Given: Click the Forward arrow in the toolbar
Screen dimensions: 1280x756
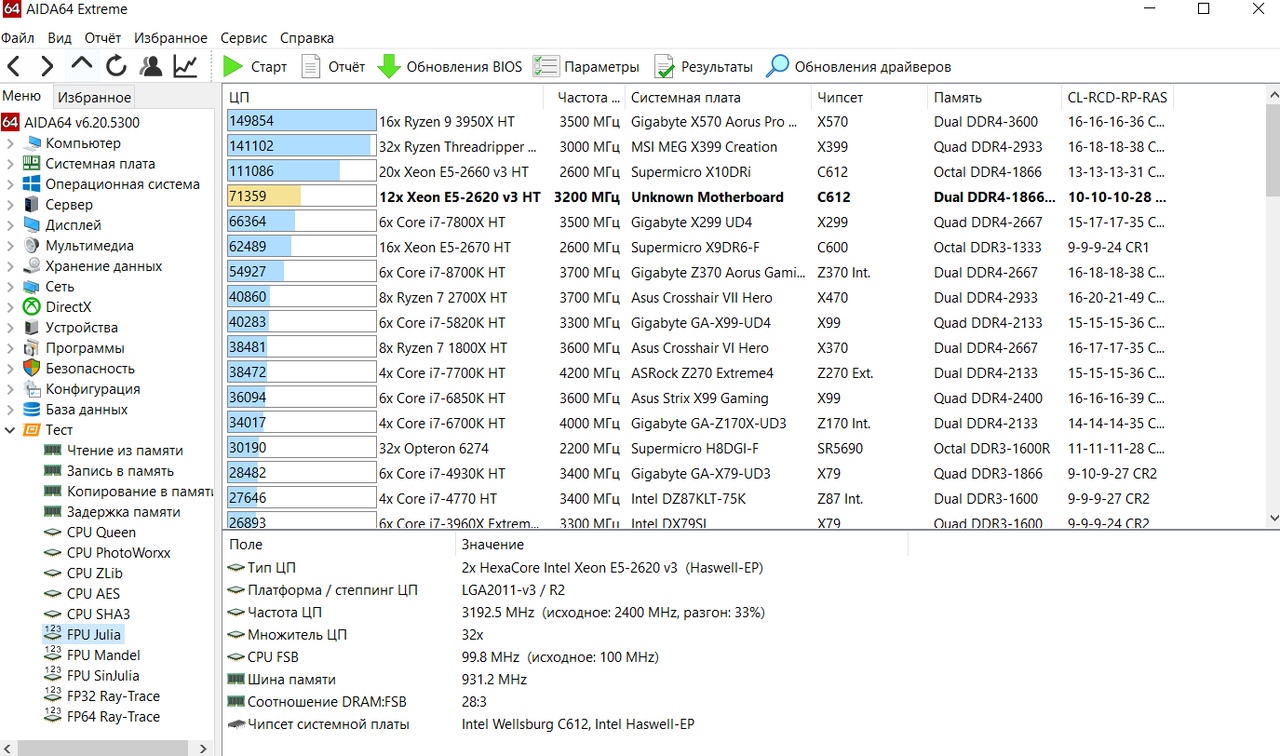Looking at the screenshot, I should coord(47,67).
